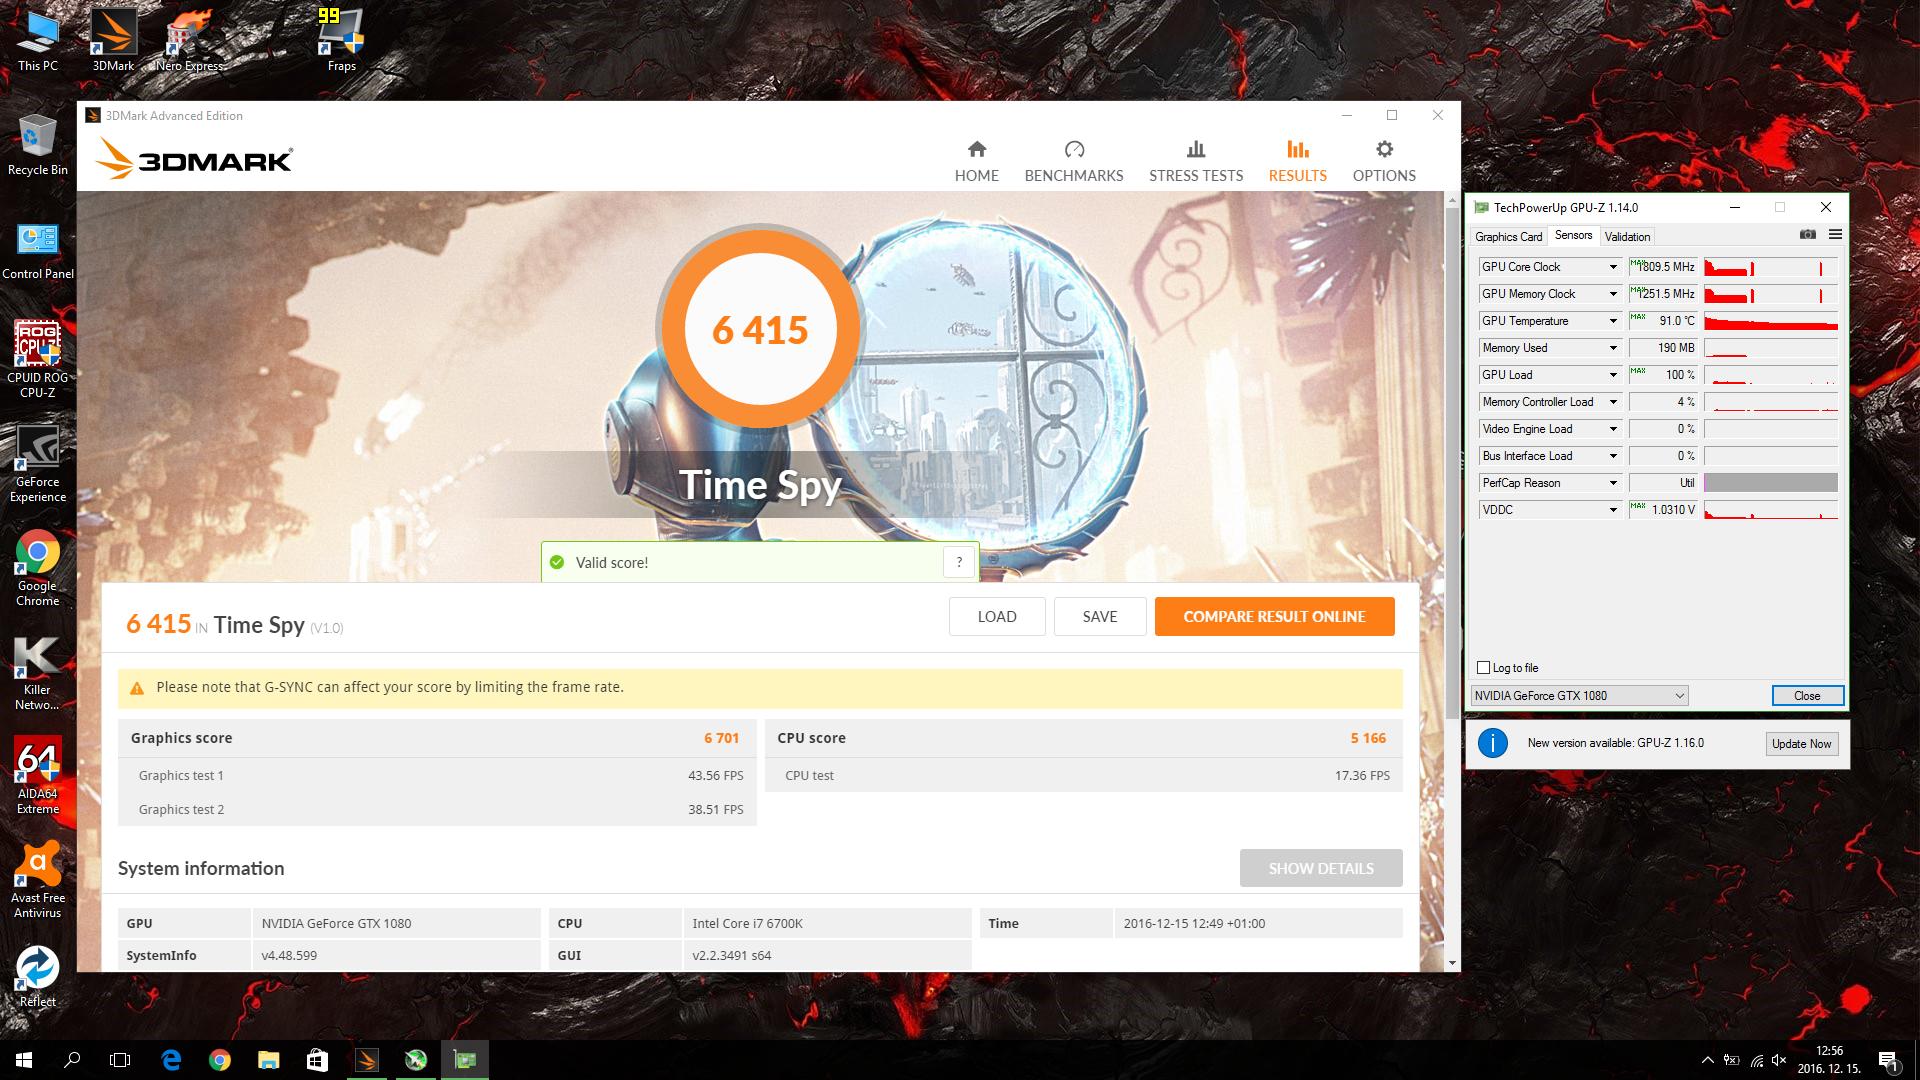Open the Fraps desktop shortcut
This screenshot has width=1920, height=1080.
341,41
